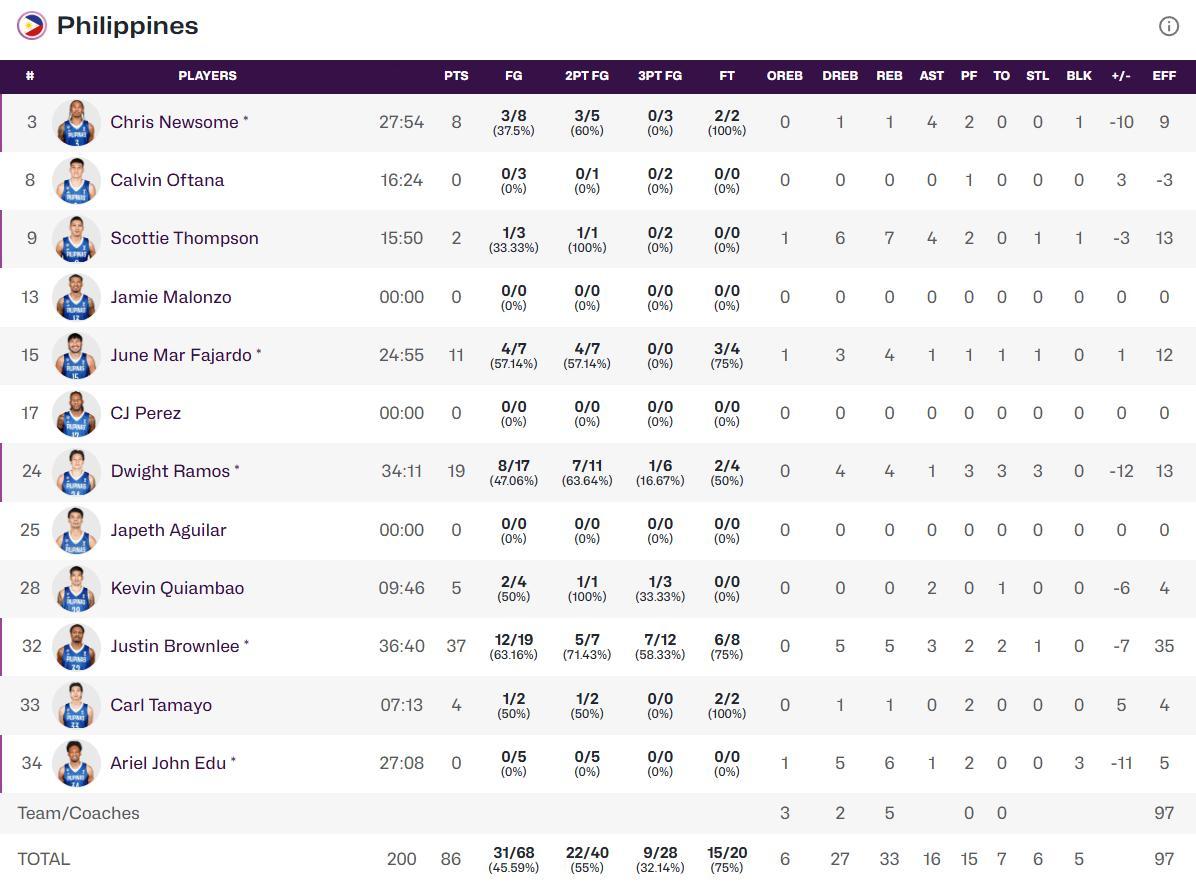Open Calvin Oftana's player profile link
Image resolution: width=1196 pixels, height=882 pixels.
click(167, 180)
